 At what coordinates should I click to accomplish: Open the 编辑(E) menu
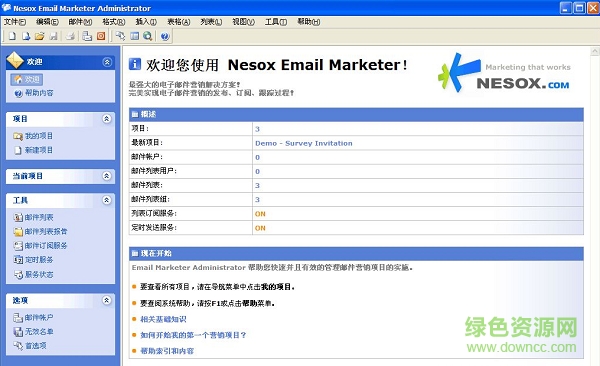click(x=47, y=22)
